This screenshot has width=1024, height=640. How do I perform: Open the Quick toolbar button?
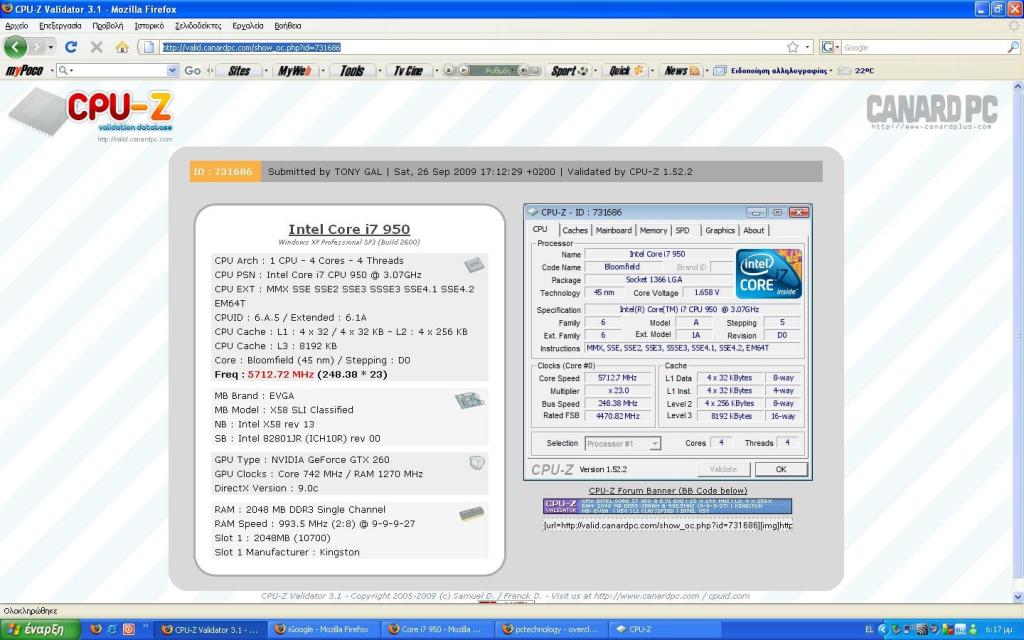(x=626, y=71)
